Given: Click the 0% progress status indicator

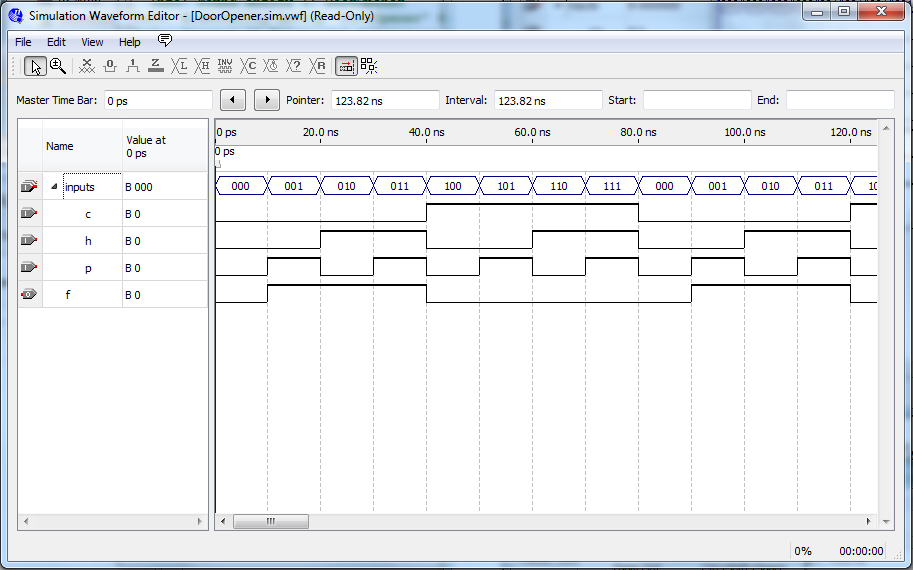Looking at the screenshot, I should click(x=803, y=551).
